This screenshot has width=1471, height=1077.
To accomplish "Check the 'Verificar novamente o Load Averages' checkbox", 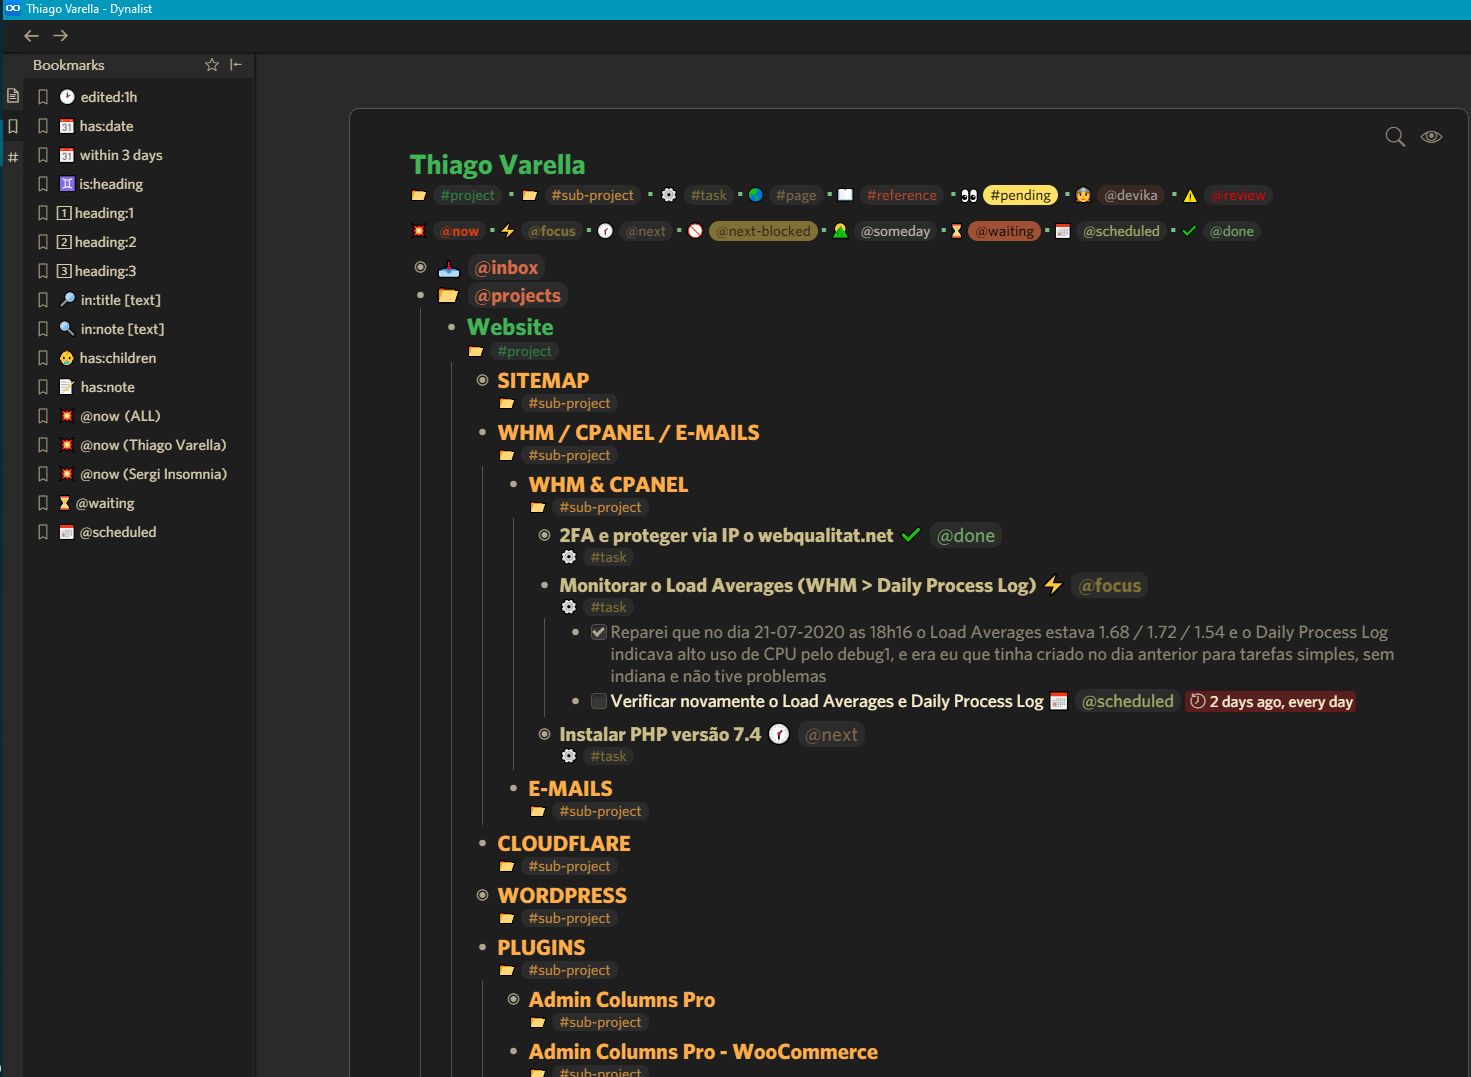I will tap(599, 701).
